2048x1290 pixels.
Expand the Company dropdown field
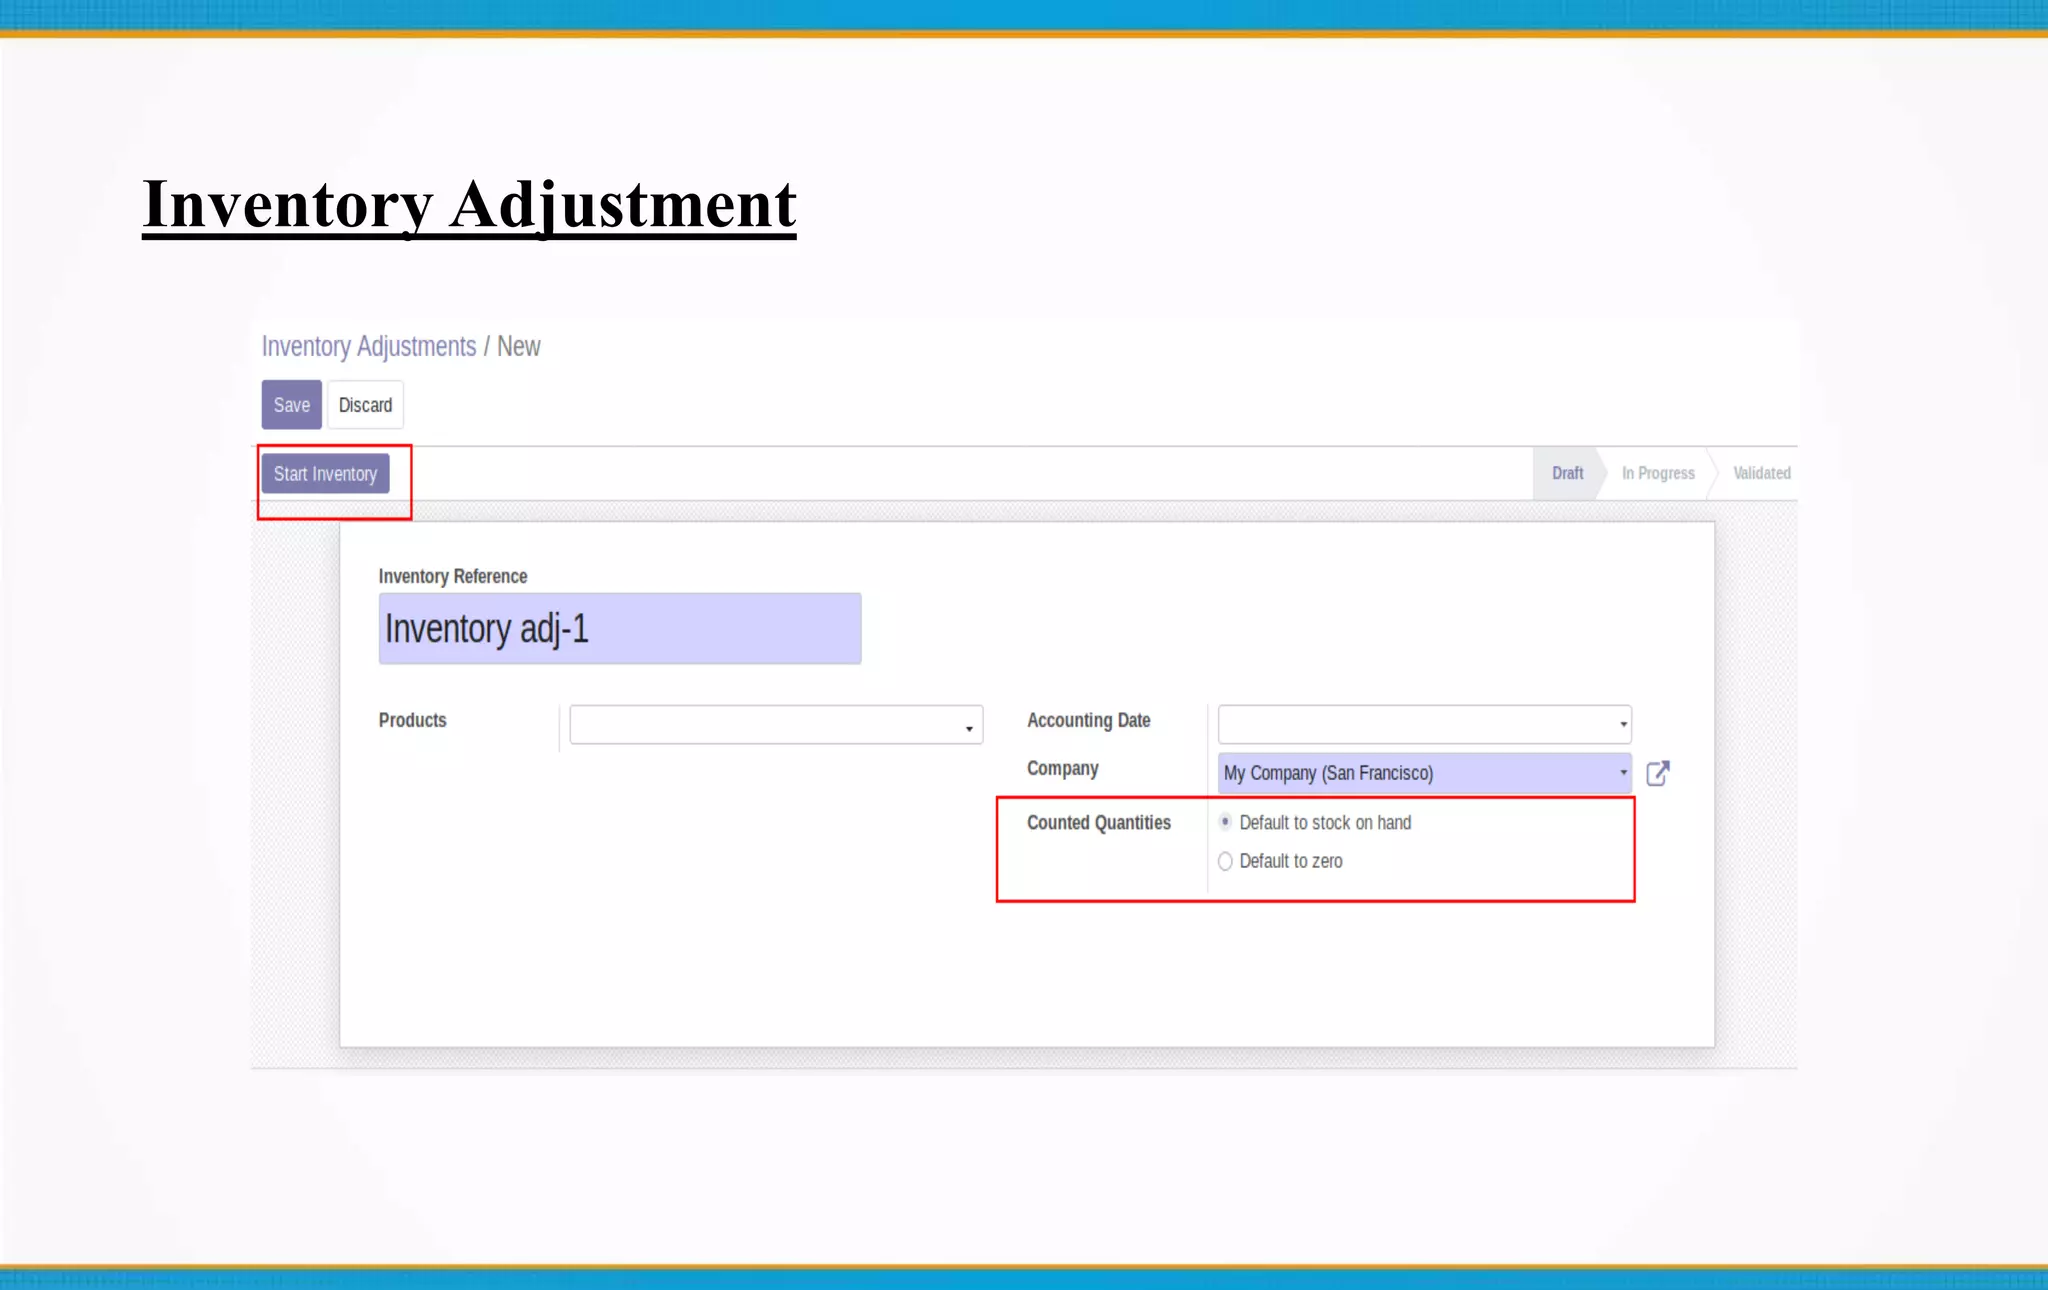click(x=1424, y=773)
